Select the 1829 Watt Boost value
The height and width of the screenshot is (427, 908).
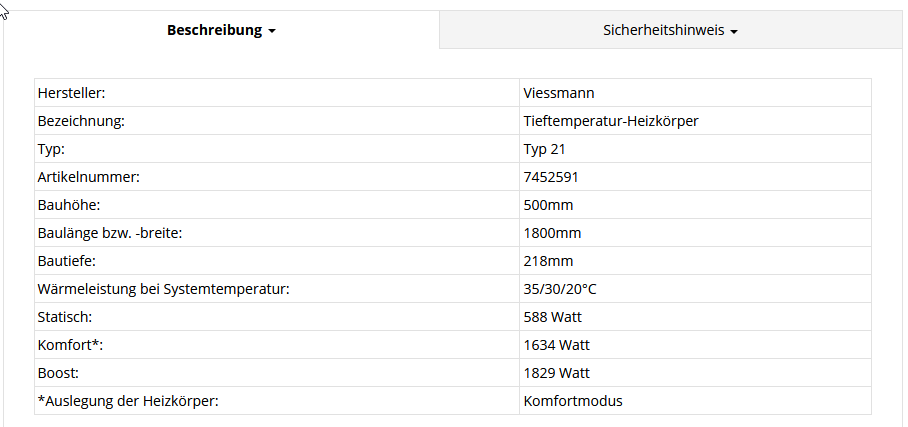(x=556, y=373)
